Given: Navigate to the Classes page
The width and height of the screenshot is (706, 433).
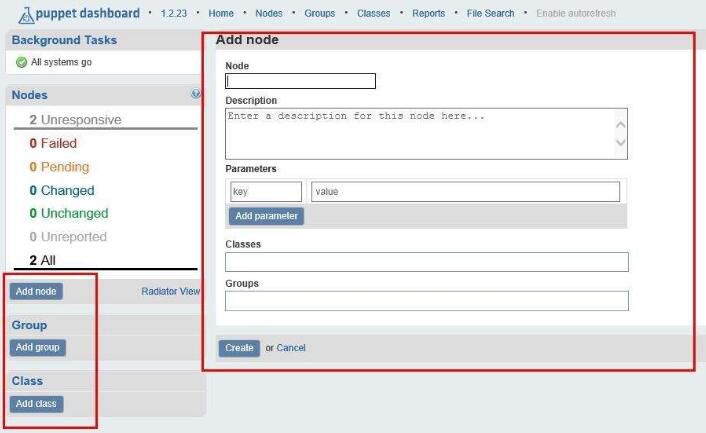Looking at the screenshot, I should tap(373, 14).
